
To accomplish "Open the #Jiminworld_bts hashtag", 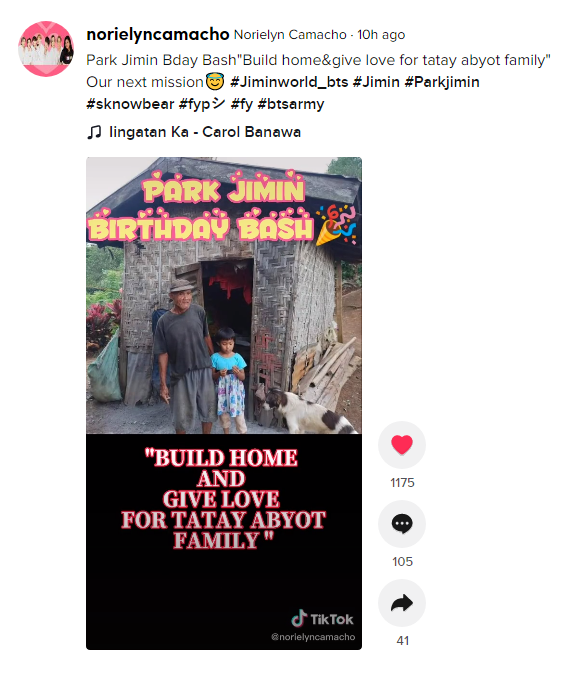I will click(289, 82).
